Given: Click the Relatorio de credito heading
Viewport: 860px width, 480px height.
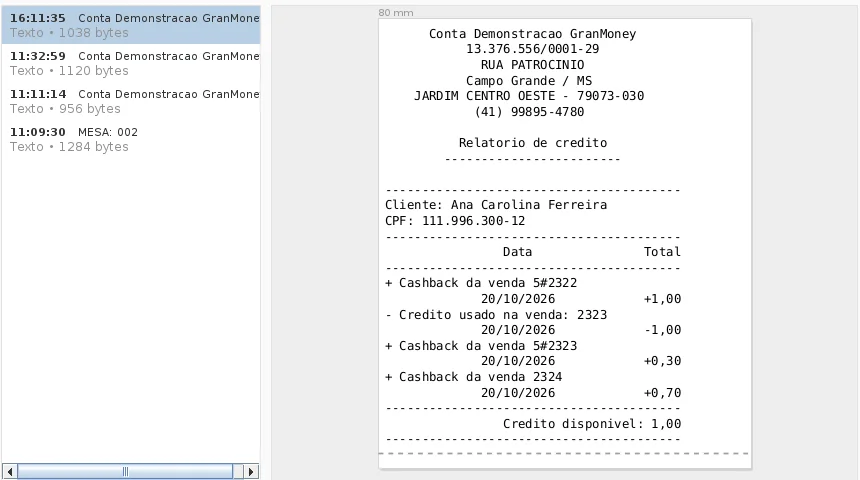Looking at the screenshot, I should click(x=533, y=143).
